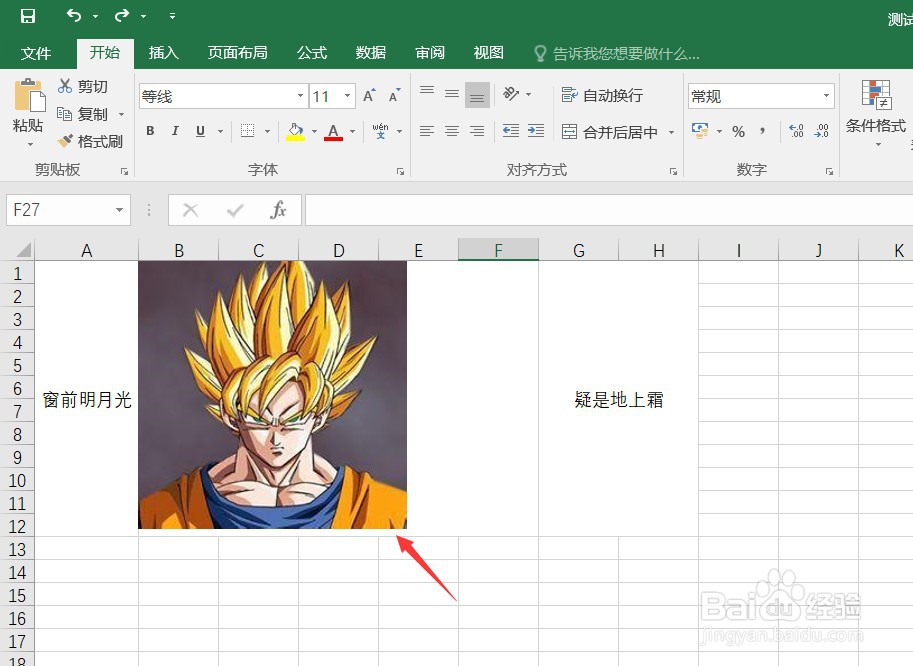Open the font size 11 dropdown
The width and height of the screenshot is (913, 666).
click(348, 96)
